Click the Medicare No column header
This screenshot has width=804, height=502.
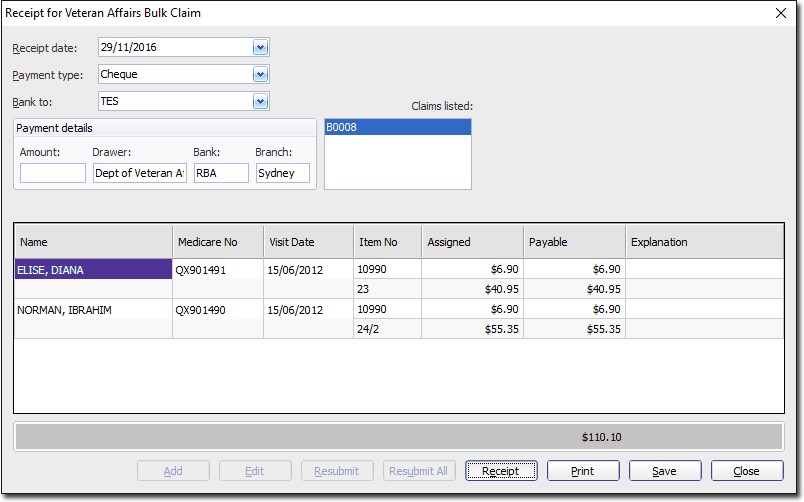click(x=217, y=242)
